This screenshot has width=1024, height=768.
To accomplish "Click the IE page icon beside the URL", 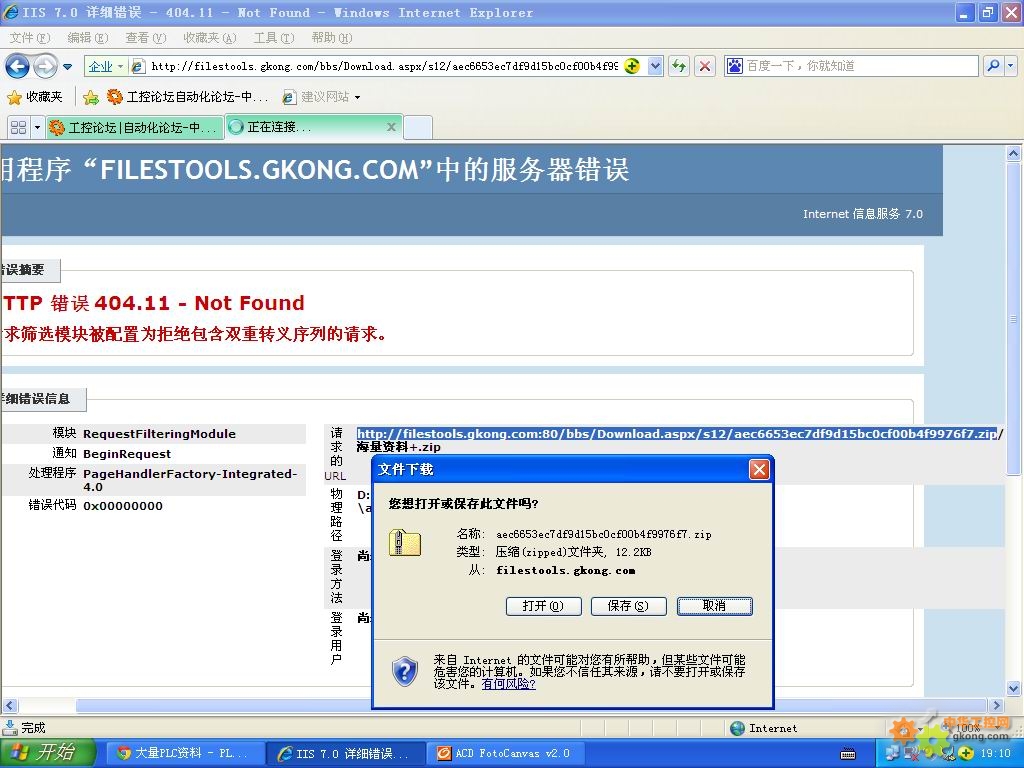I will (138, 66).
